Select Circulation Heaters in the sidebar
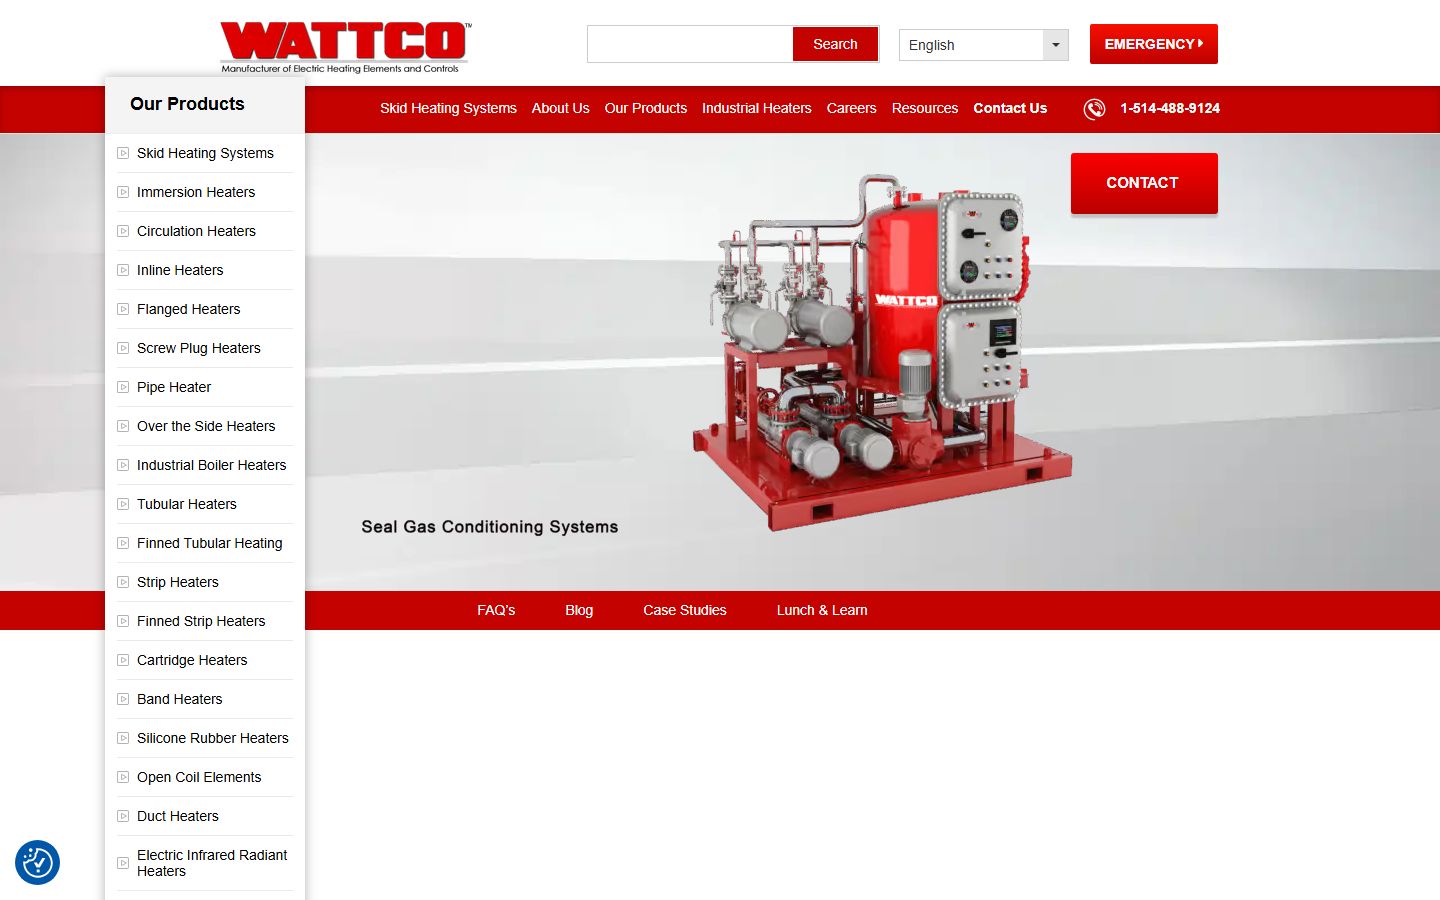Screen dimensions: 1440x900 (x=196, y=231)
